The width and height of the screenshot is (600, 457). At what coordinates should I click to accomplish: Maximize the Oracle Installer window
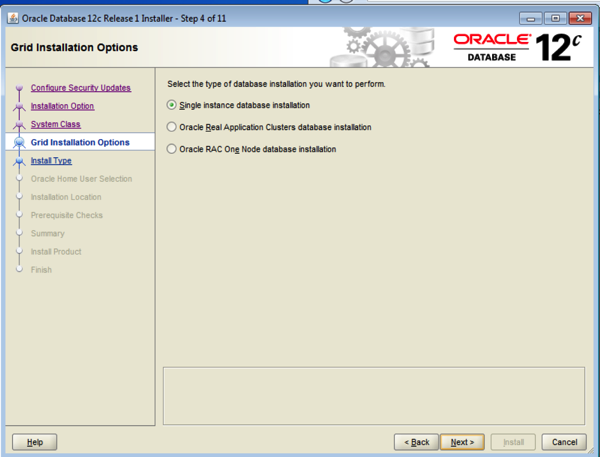(555, 18)
